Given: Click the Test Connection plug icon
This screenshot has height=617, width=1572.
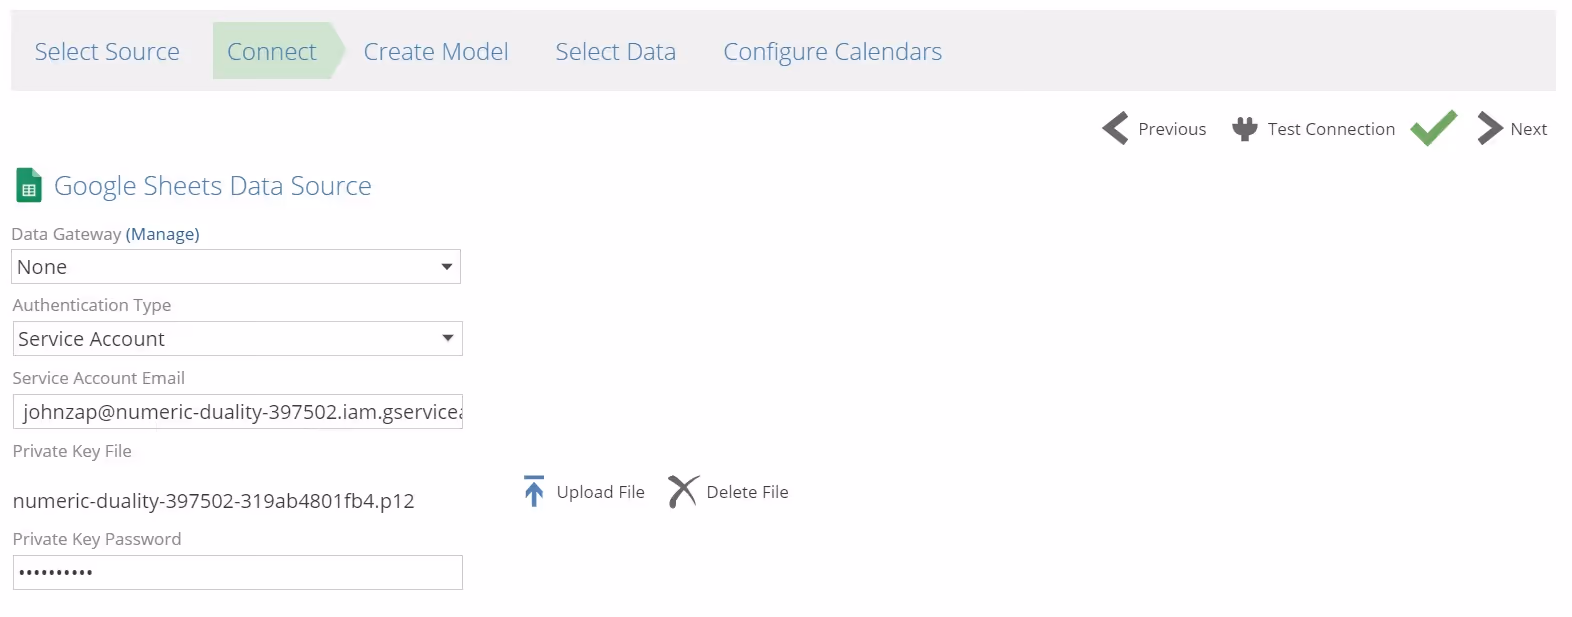Looking at the screenshot, I should tap(1244, 129).
